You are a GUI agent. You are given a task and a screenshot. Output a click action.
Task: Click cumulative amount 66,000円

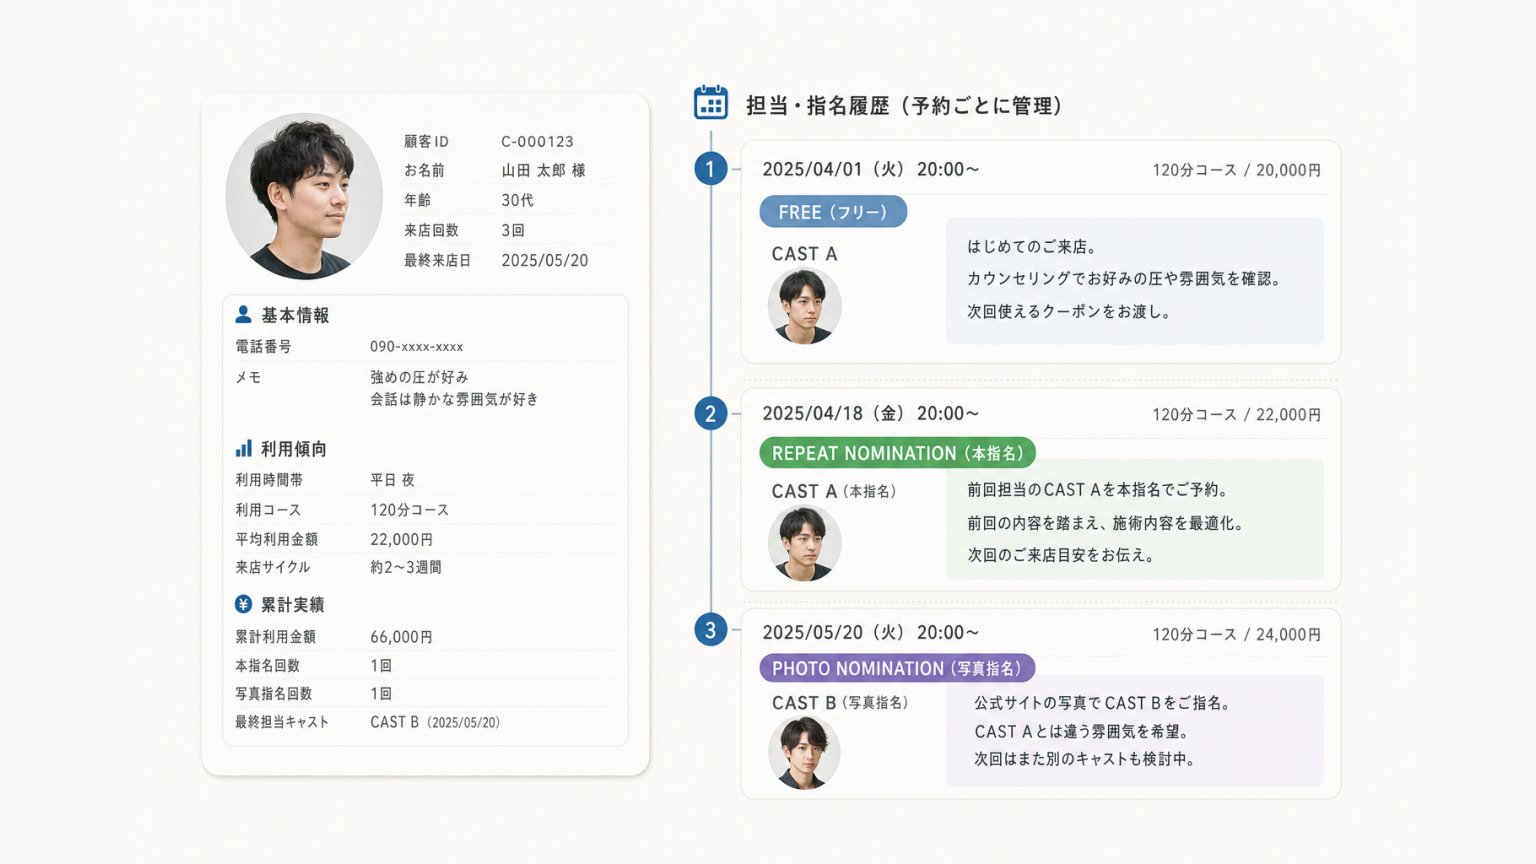402,637
